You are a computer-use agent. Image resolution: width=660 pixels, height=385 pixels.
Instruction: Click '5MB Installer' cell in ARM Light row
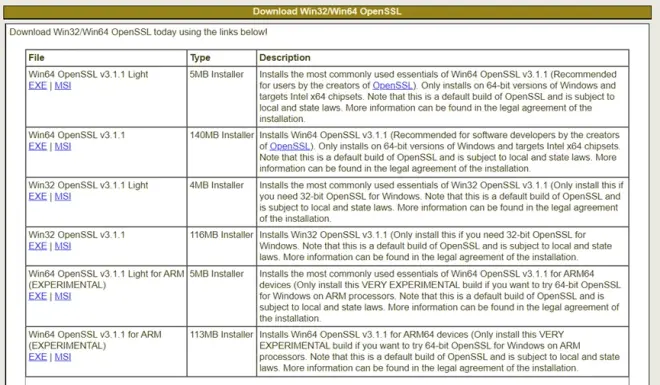[221, 296]
